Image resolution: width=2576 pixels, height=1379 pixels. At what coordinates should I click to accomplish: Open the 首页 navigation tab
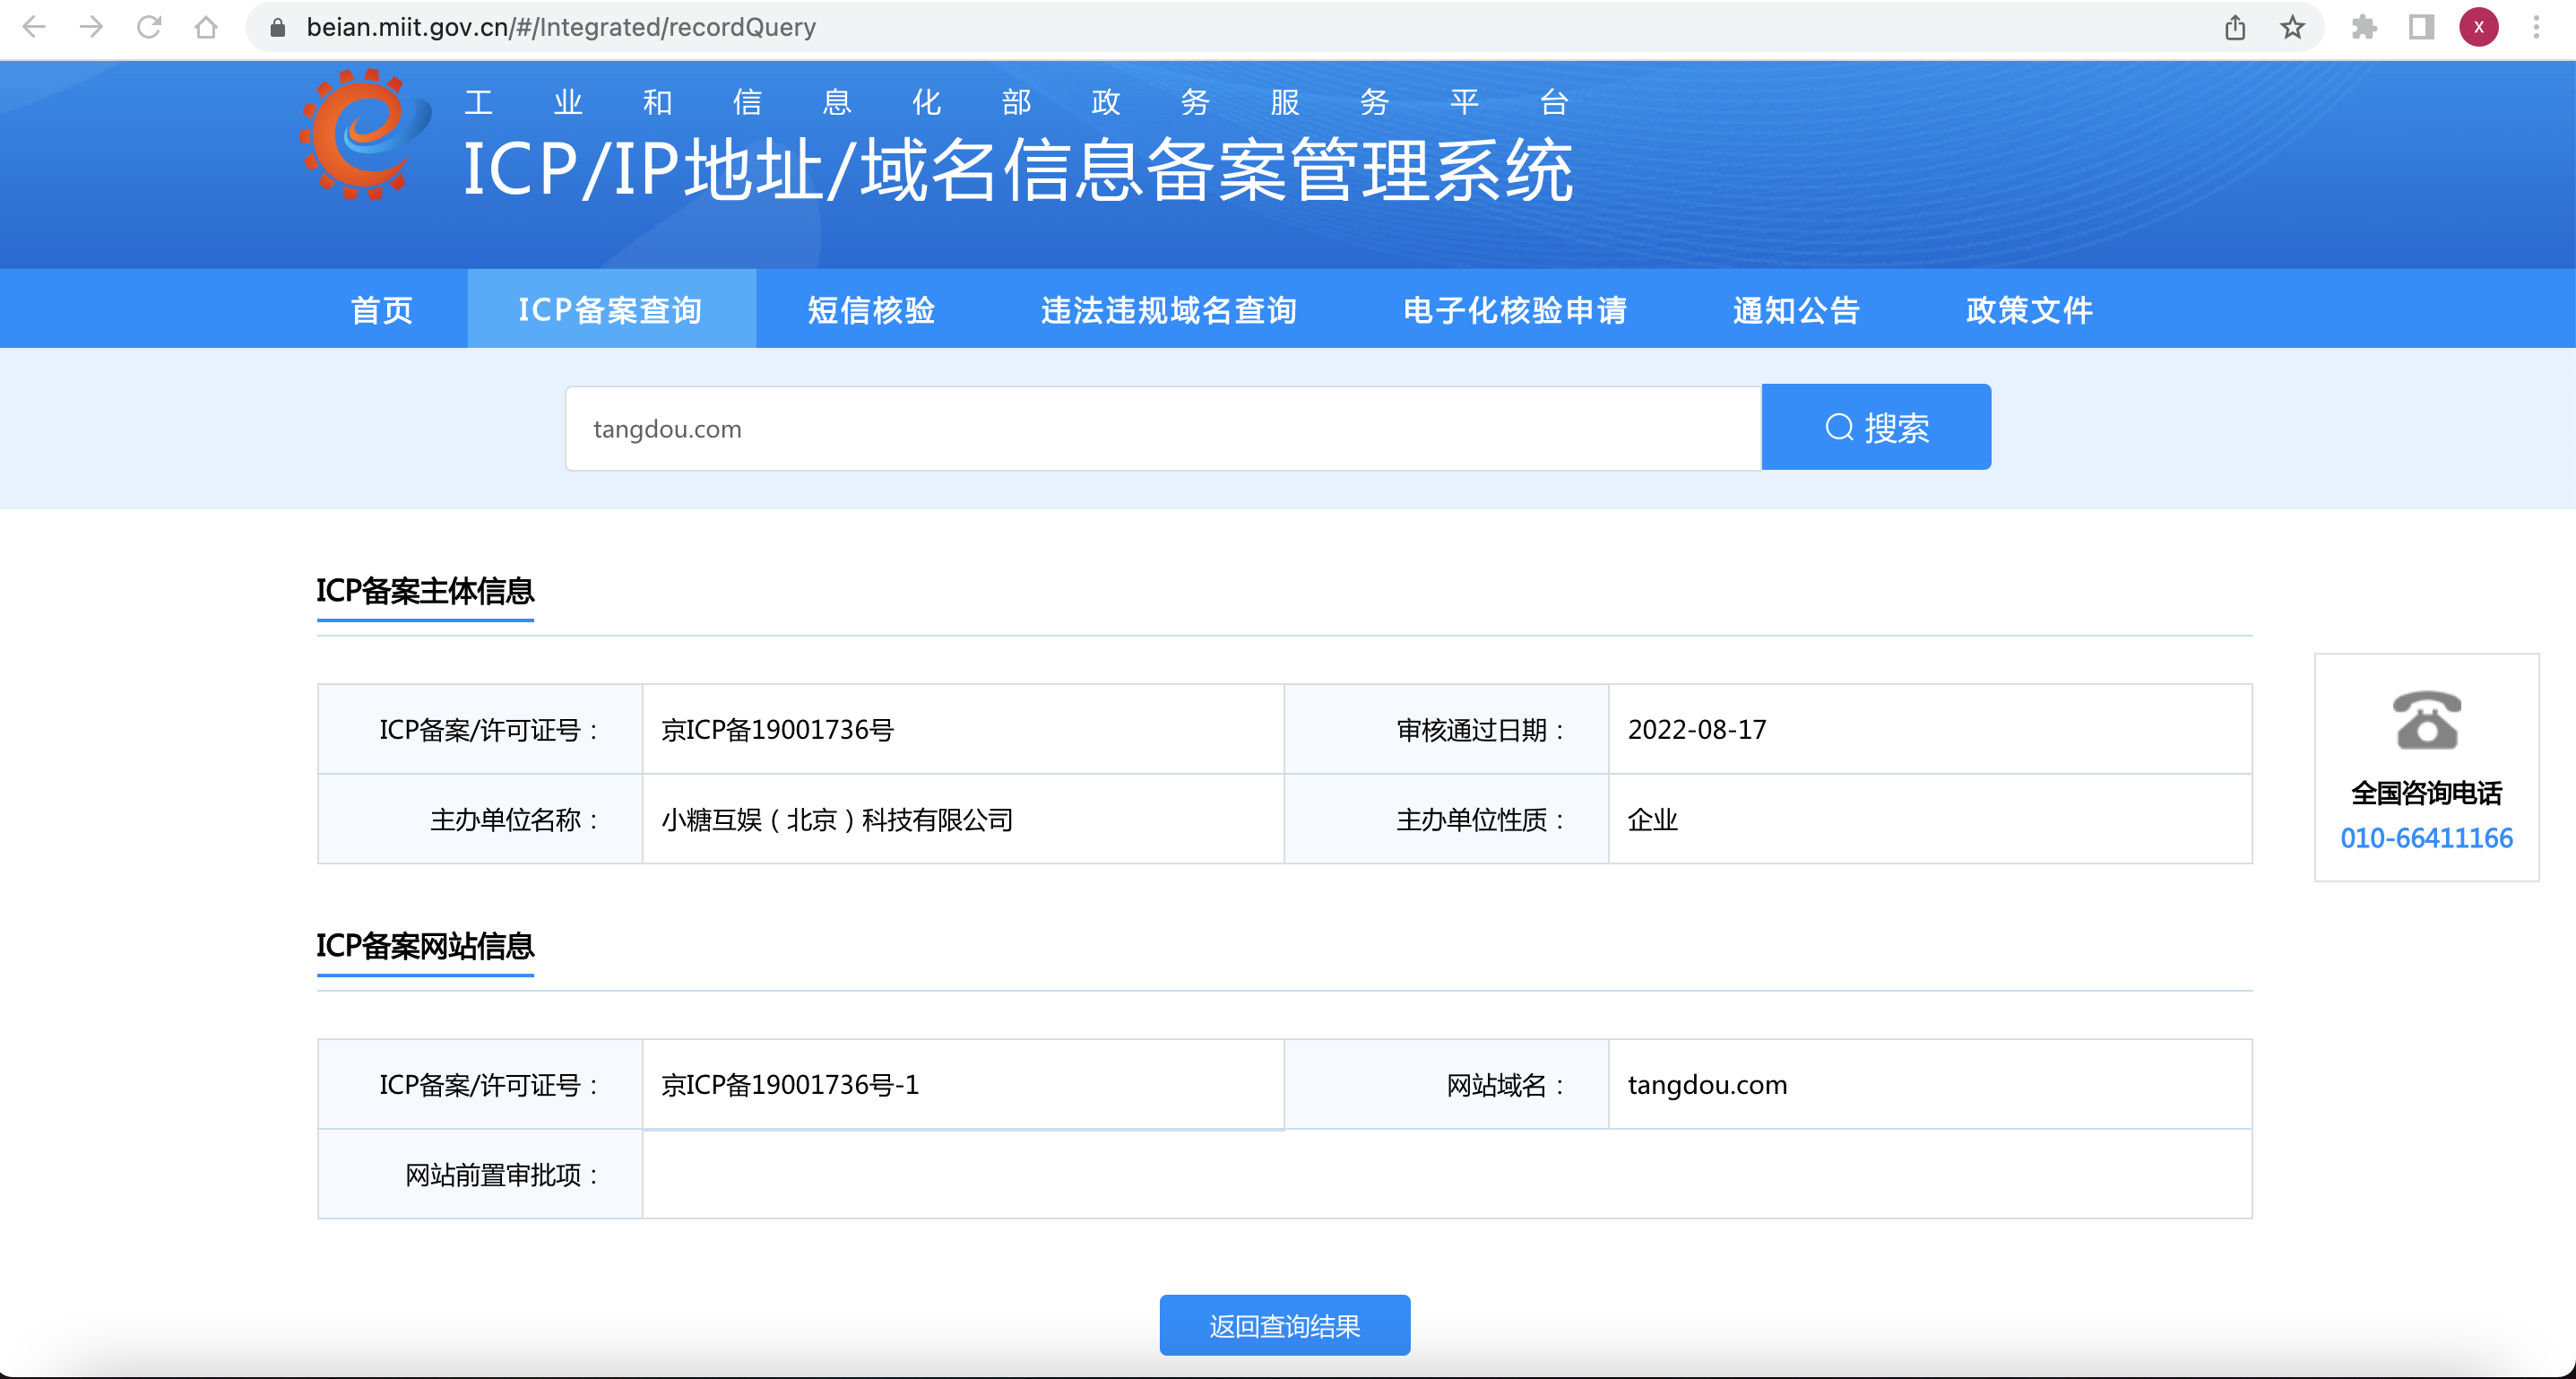pos(382,310)
